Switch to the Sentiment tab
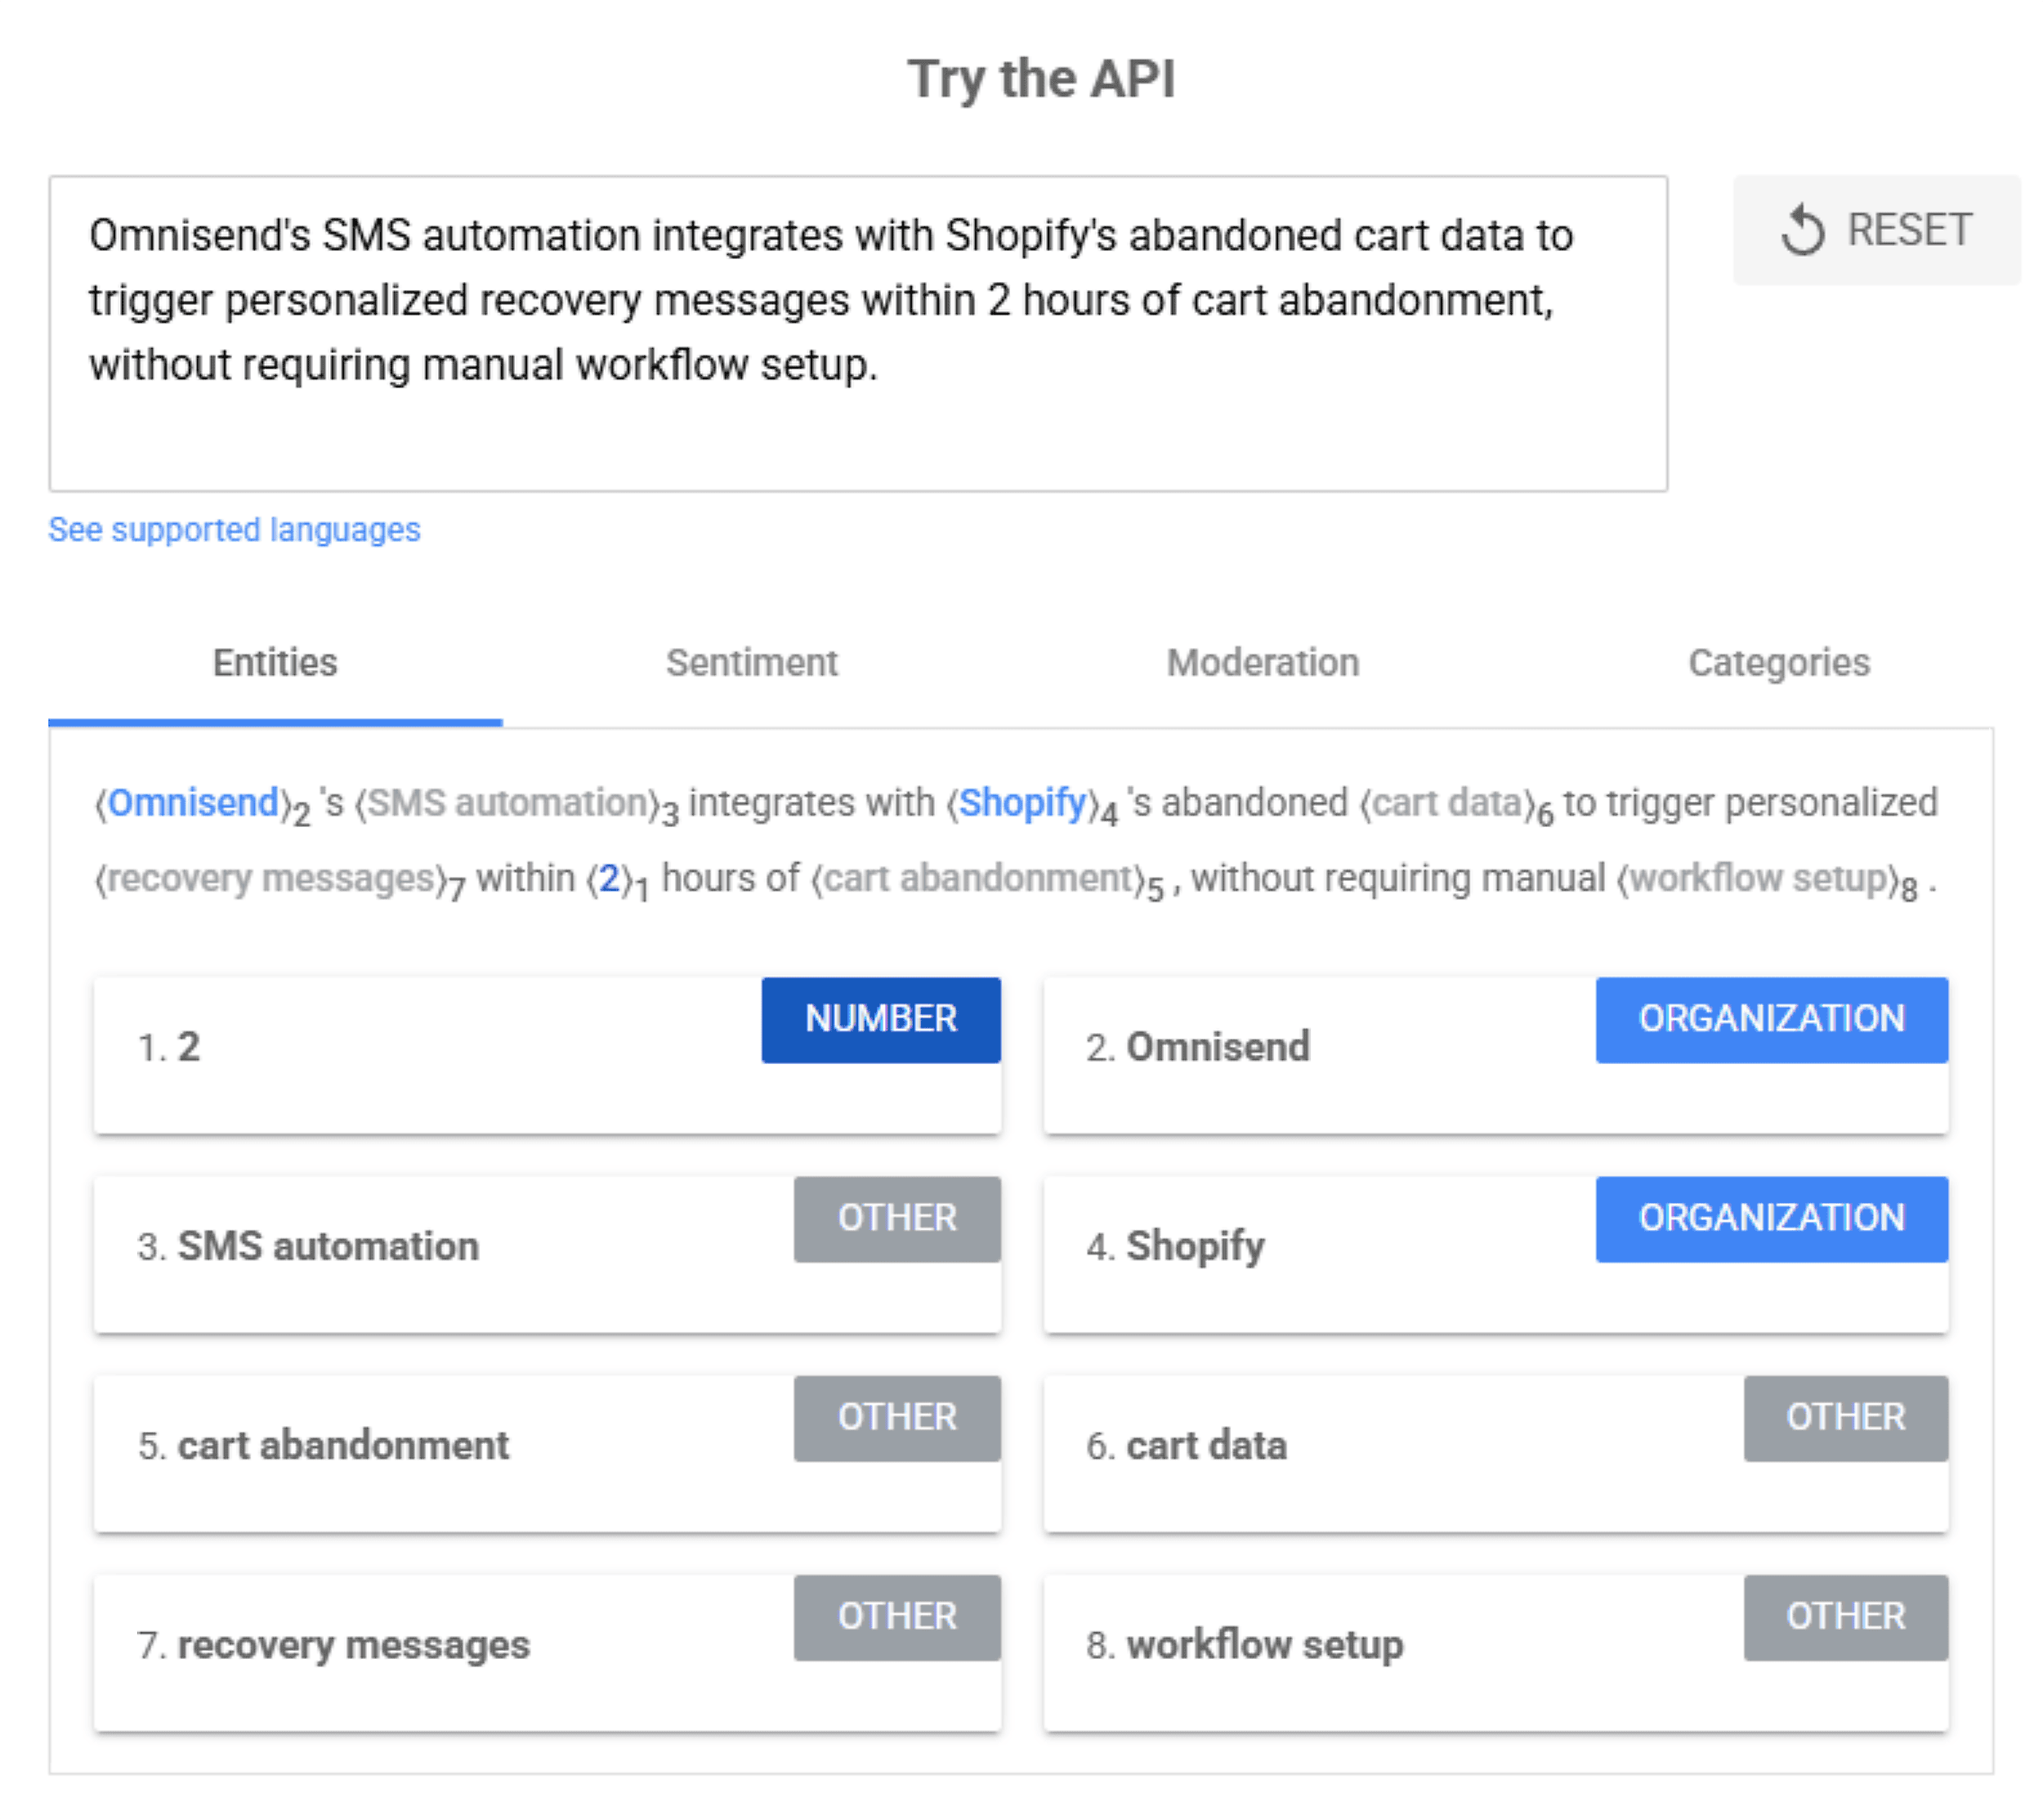The image size is (2043, 1820). tap(751, 662)
